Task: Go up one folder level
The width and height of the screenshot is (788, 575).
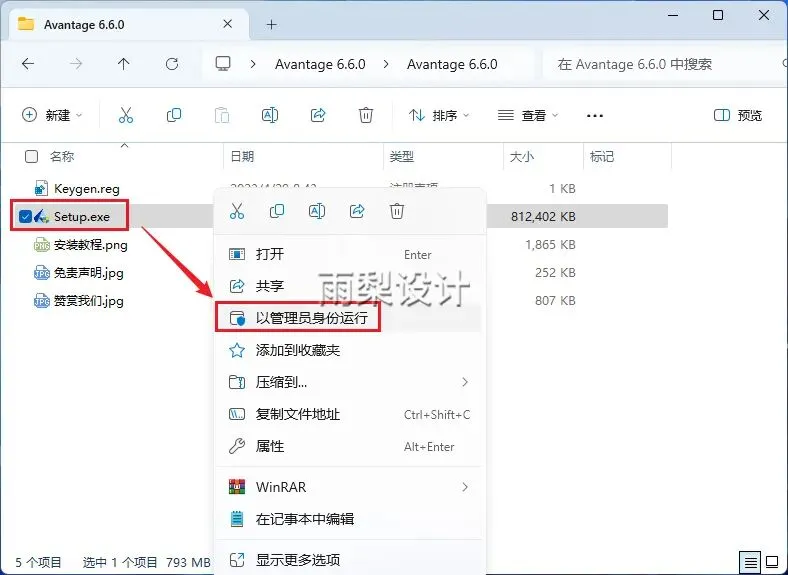Action: (124, 64)
